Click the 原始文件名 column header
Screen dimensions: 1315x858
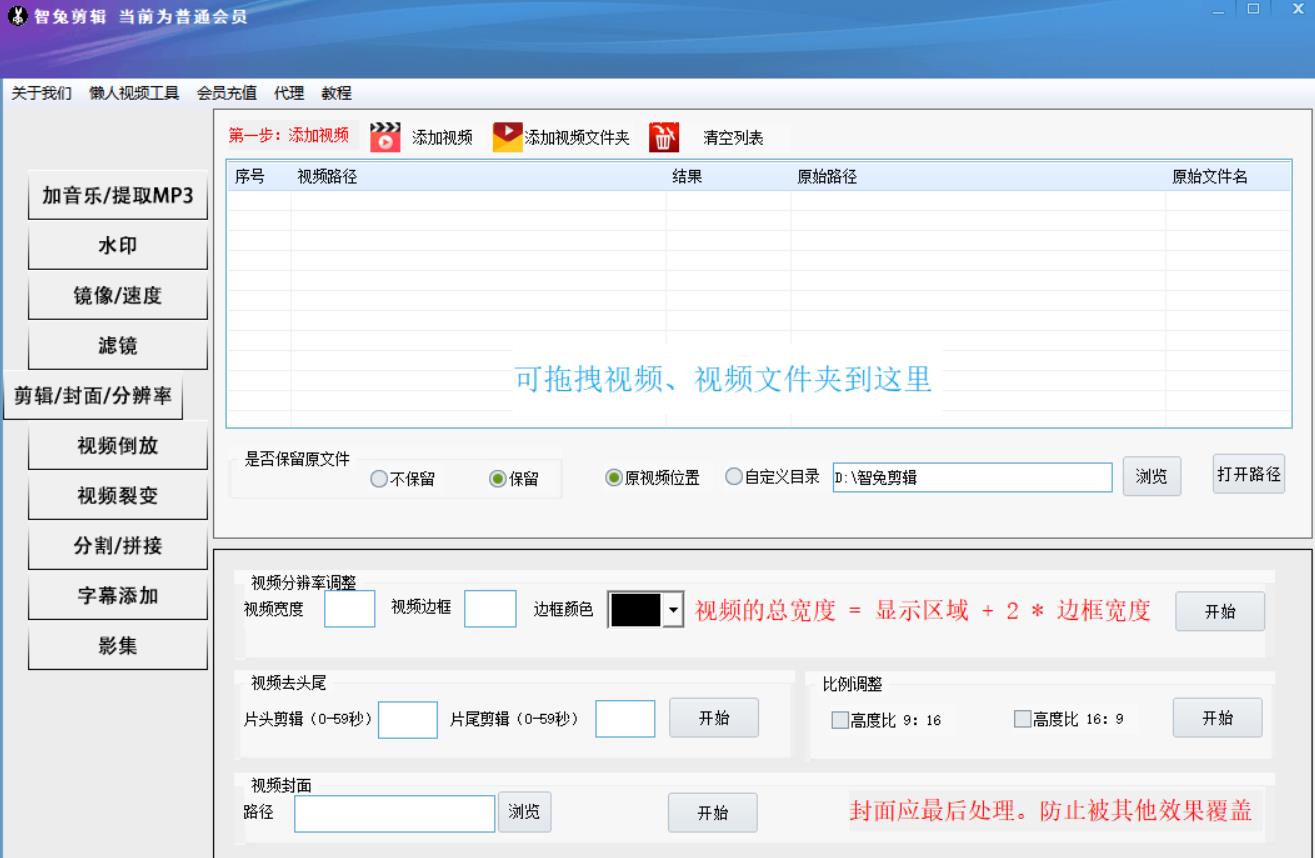pyautogui.click(x=1227, y=177)
